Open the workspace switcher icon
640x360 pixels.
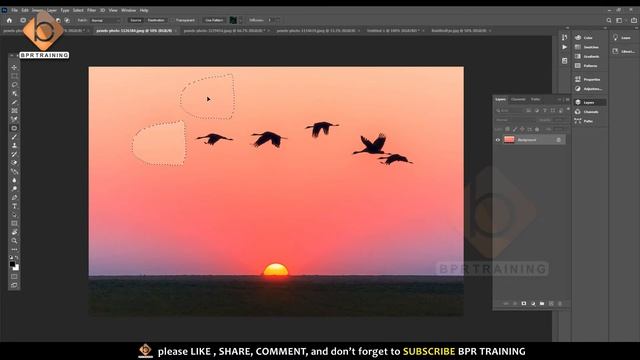click(x=619, y=20)
